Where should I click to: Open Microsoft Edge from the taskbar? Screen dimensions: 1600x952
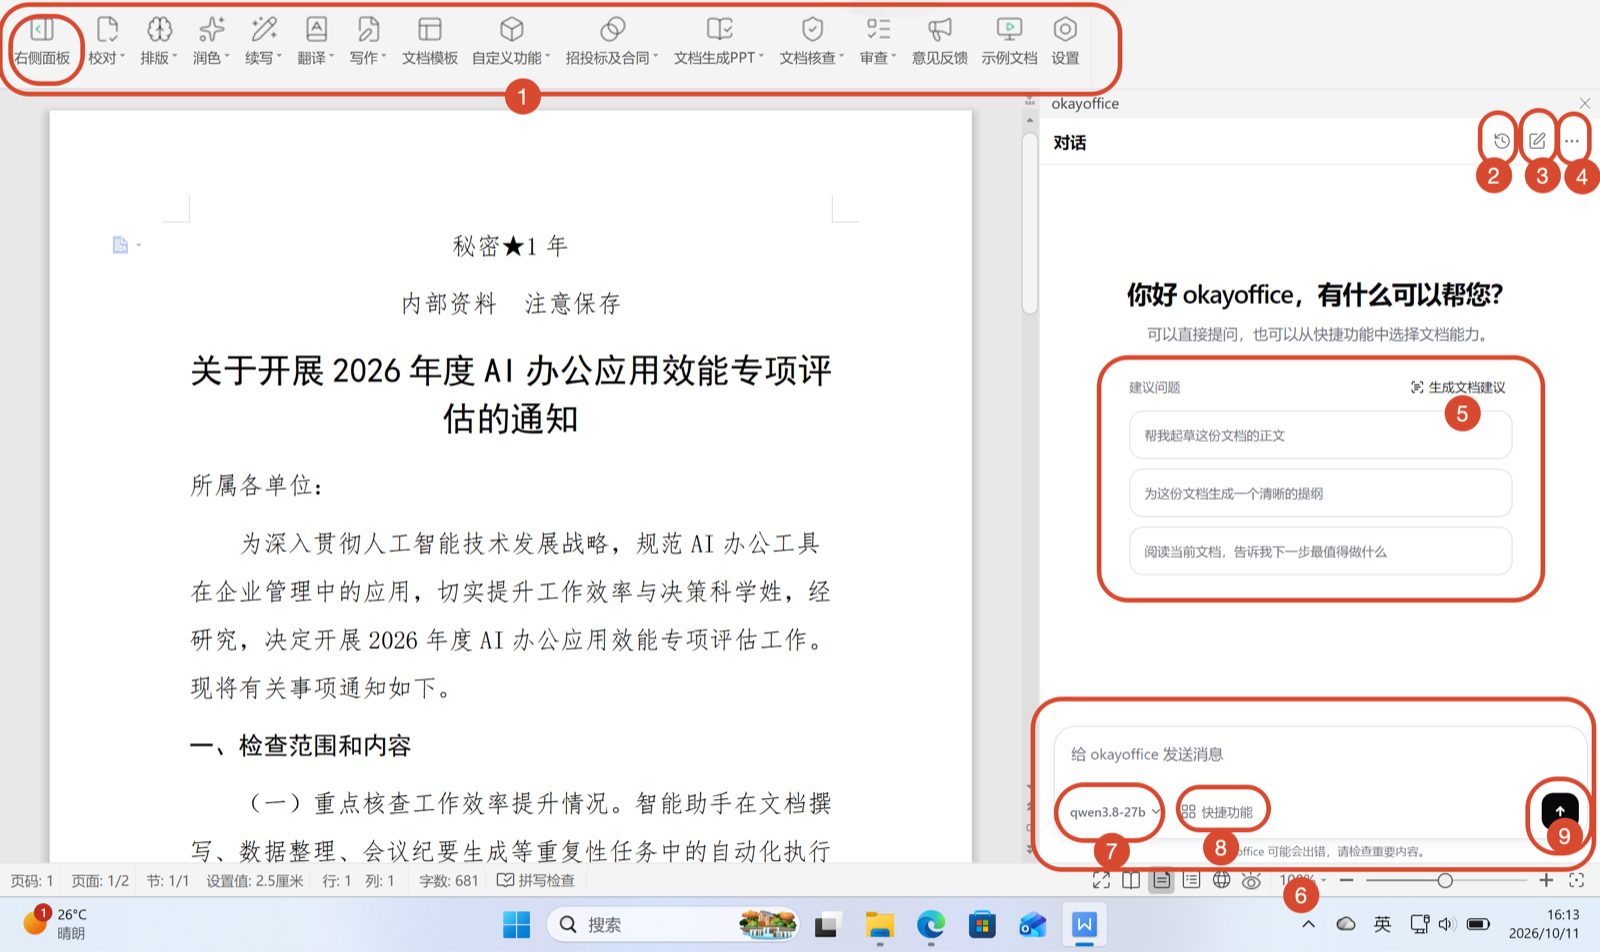tap(931, 925)
